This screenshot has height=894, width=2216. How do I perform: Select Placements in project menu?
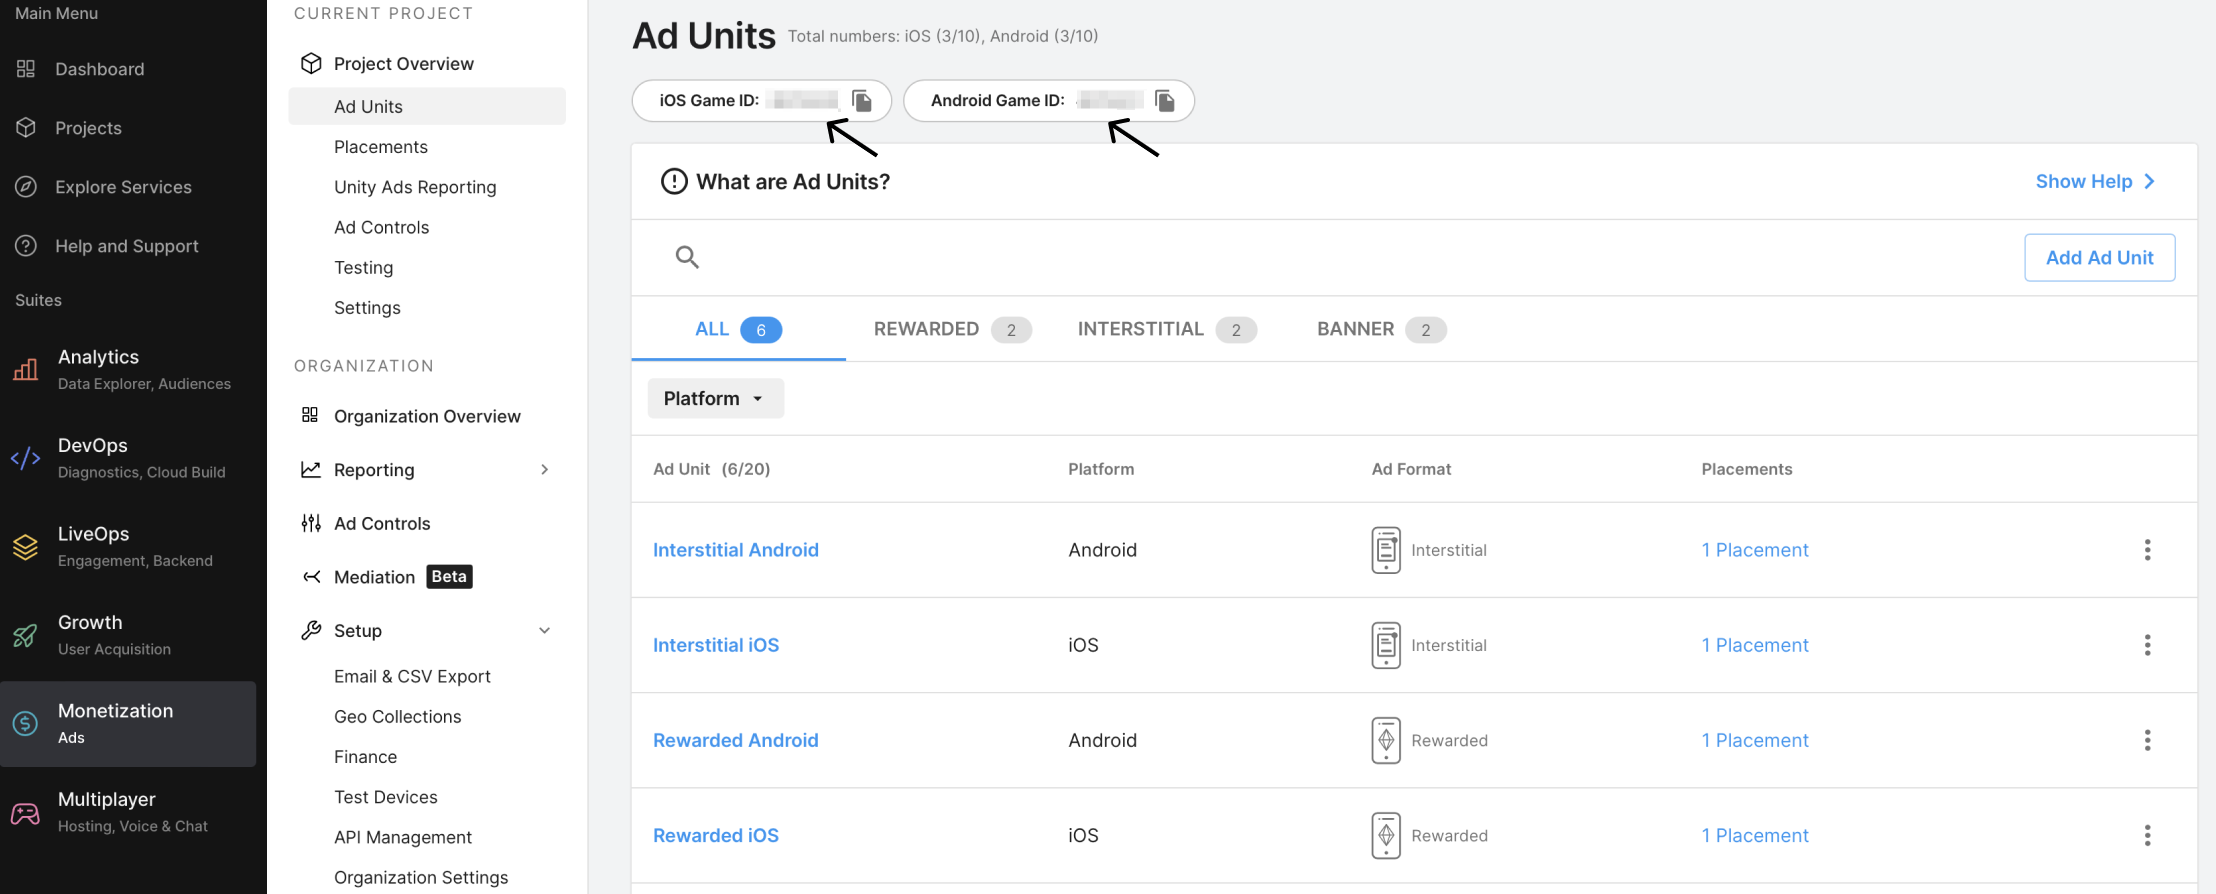tap(380, 147)
